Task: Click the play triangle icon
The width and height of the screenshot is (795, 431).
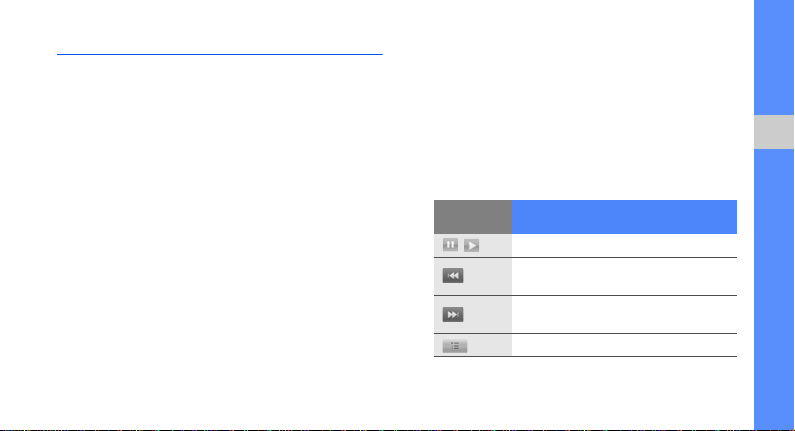Action: pos(472,246)
